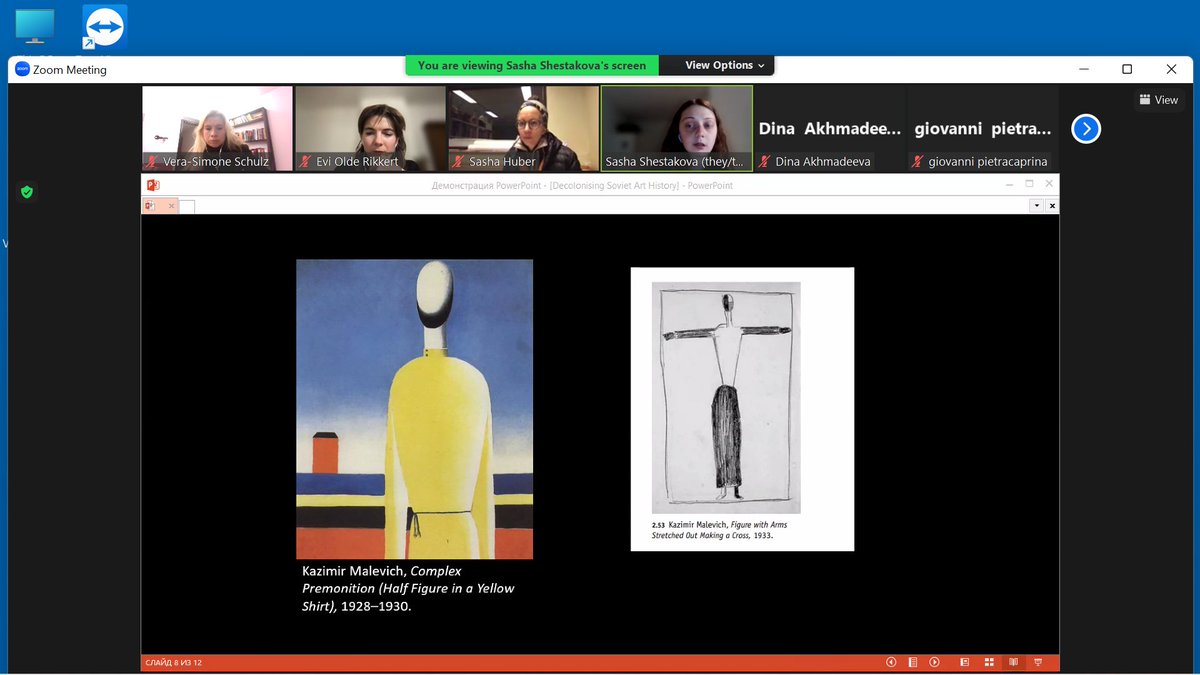Click the Figure with Arms Stretched drawing
1200x675 pixels.
[726, 397]
